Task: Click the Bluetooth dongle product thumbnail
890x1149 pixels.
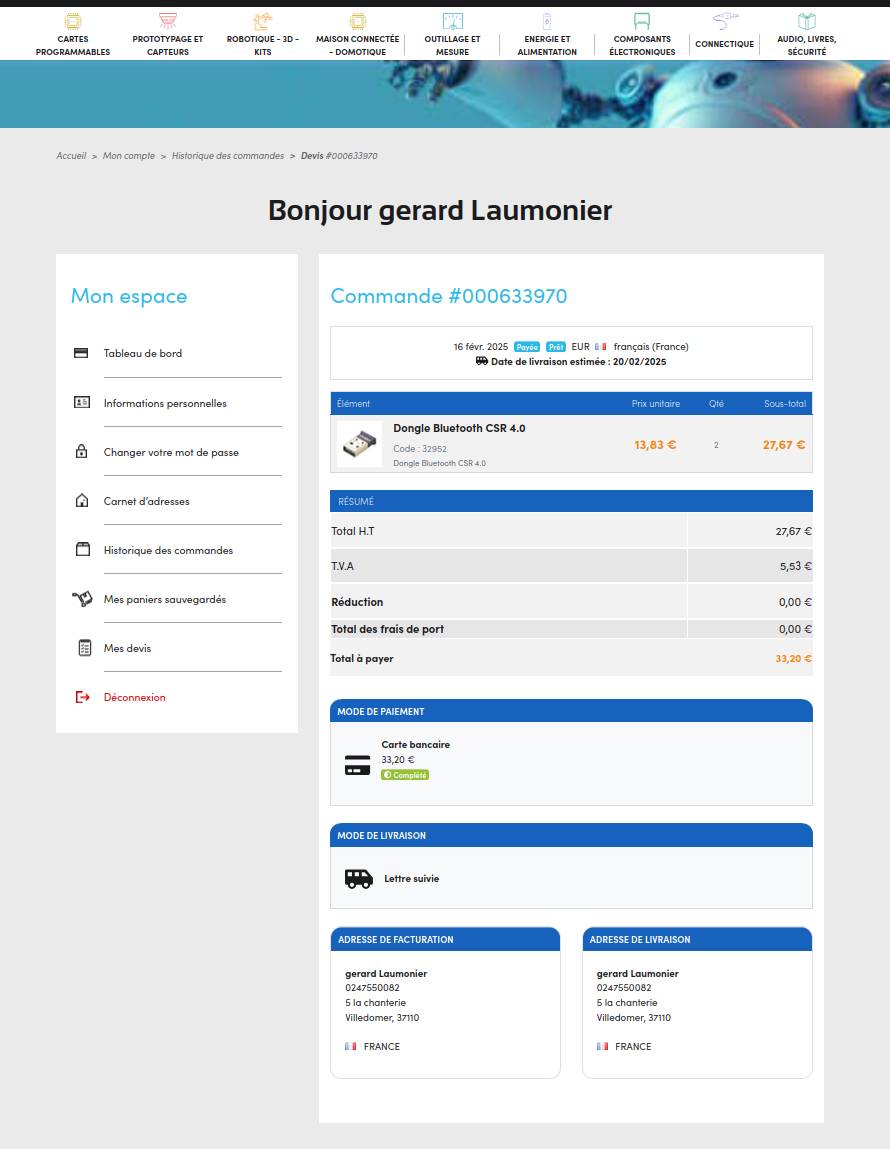Action: [359, 444]
